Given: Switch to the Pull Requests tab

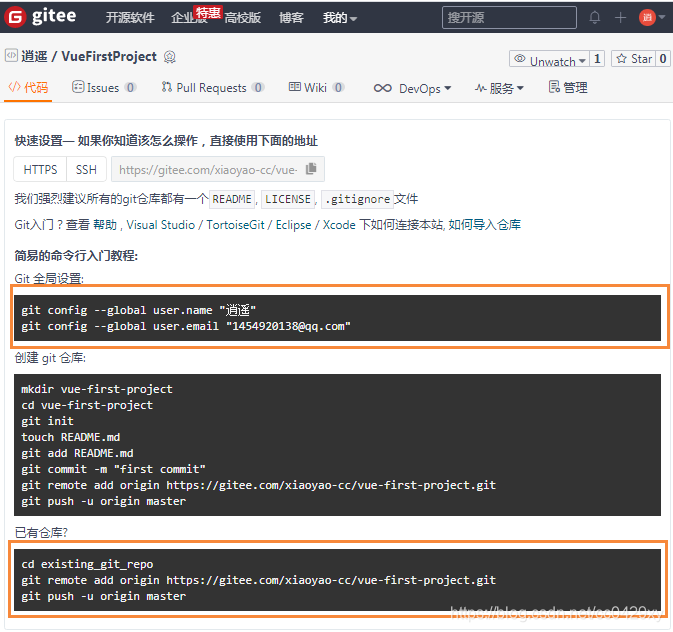Looking at the screenshot, I should pos(212,88).
